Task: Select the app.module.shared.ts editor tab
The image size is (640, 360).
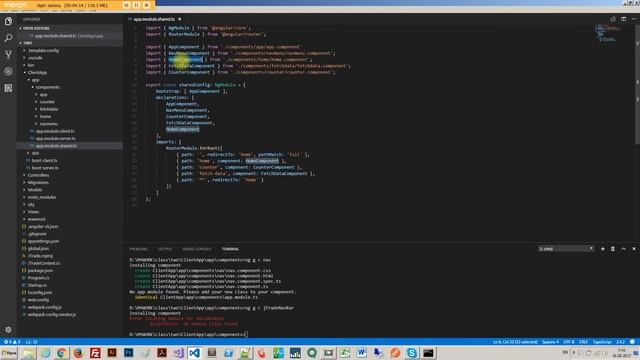Action: tap(154, 19)
